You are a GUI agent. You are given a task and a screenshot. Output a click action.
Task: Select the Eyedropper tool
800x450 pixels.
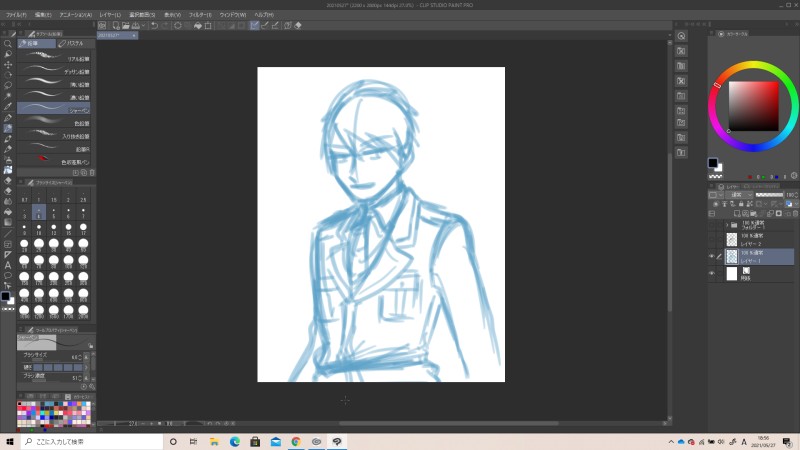[x=8, y=107]
